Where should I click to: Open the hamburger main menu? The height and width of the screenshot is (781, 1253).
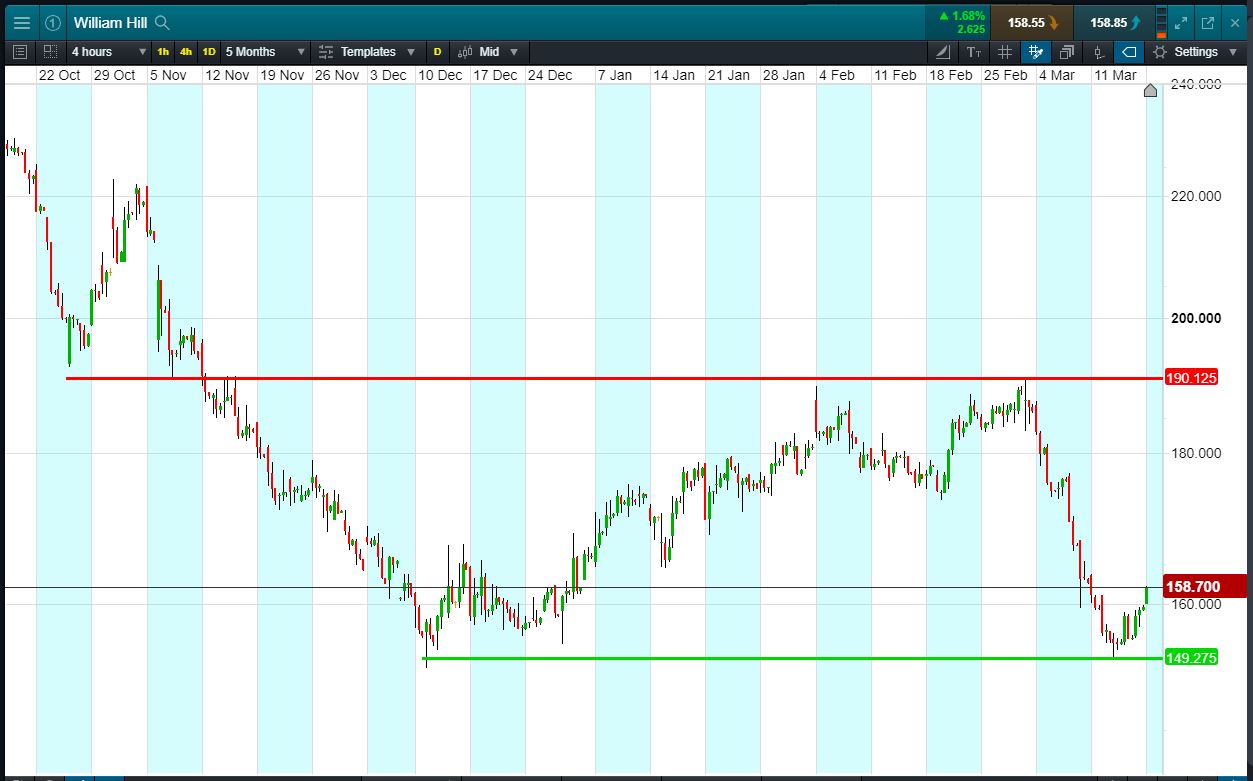tap(21, 22)
